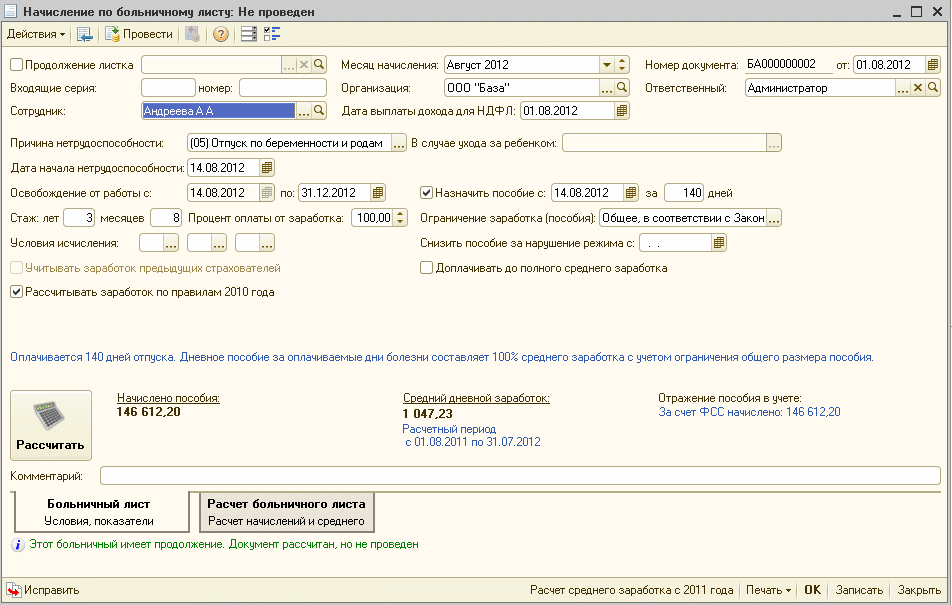This screenshot has width=952, height=605.
Task: Open the Печать dropdown menu
Action: click(x=768, y=590)
